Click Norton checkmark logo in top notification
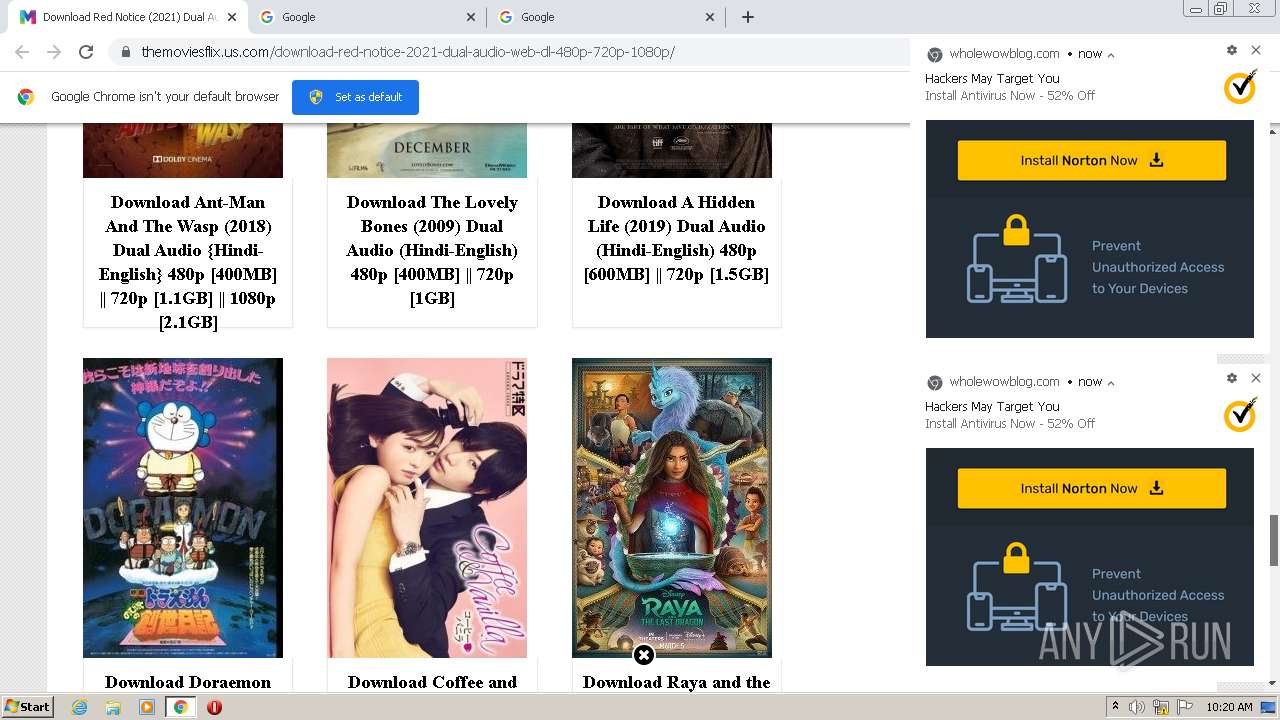Image resolution: width=1280 pixels, height=720 pixels. pyautogui.click(x=1240, y=87)
